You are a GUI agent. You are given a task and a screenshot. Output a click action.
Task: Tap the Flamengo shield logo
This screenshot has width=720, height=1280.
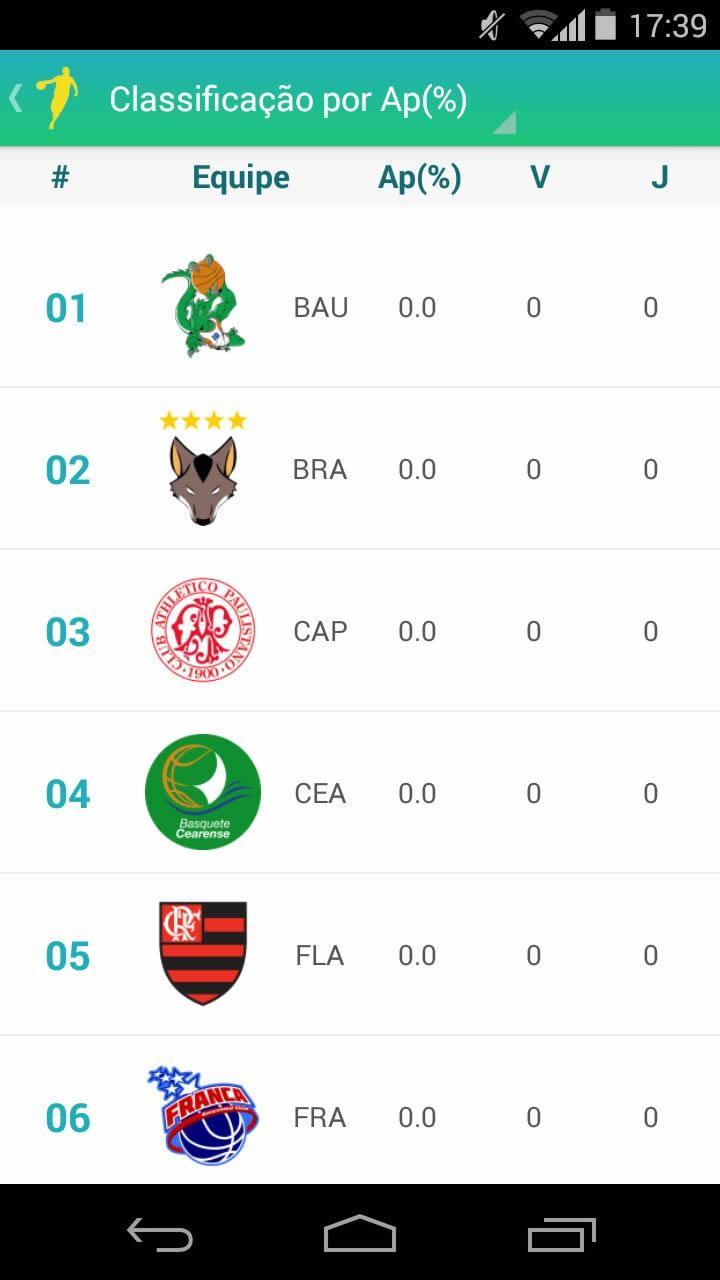pos(203,954)
